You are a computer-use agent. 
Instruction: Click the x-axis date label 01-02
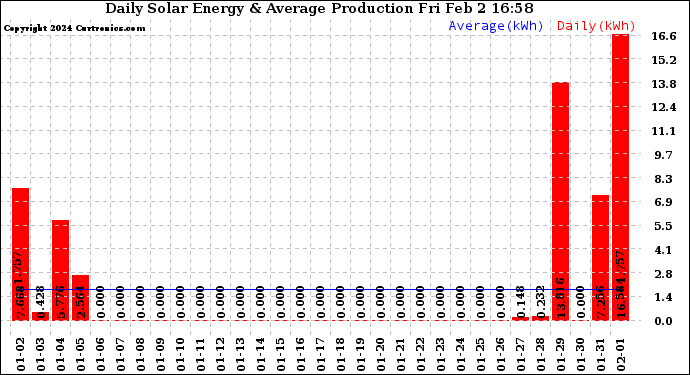click(x=21, y=355)
